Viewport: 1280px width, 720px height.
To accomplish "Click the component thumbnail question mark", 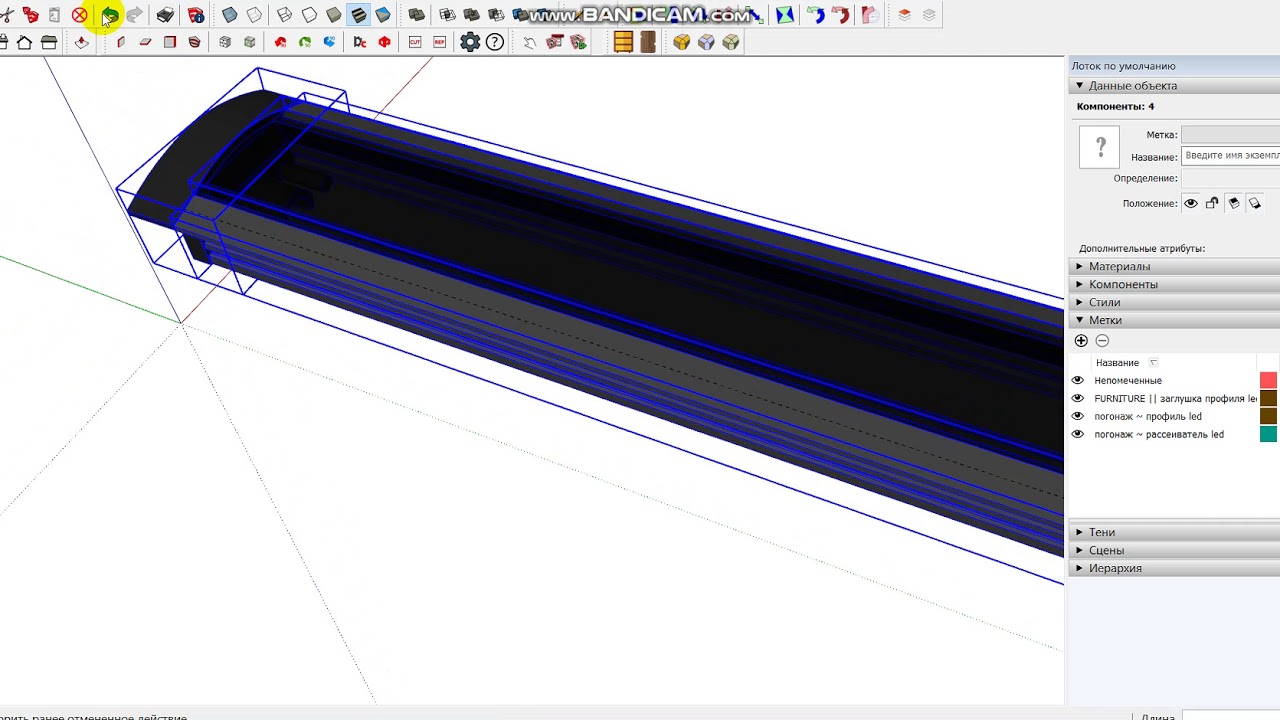I will pos(1100,147).
